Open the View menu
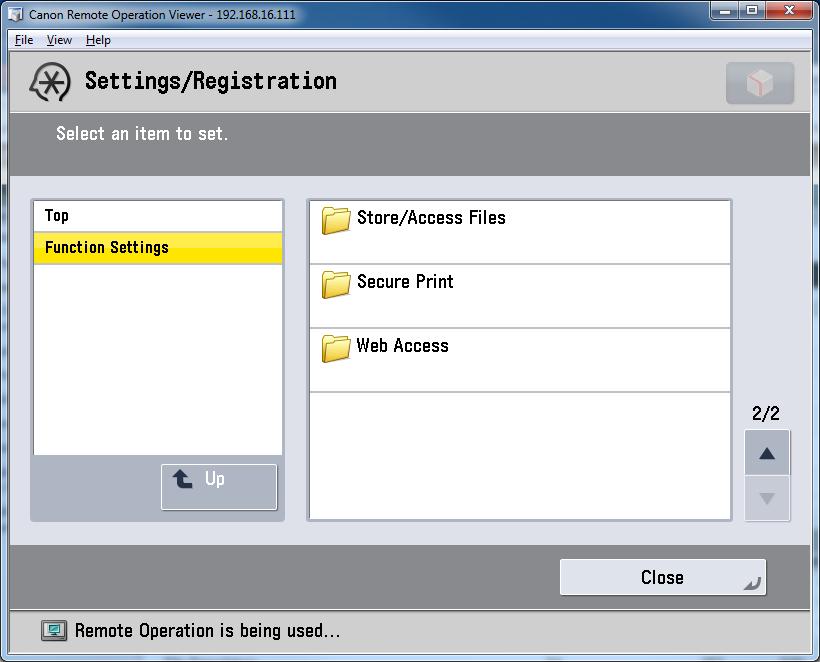The height and width of the screenshot is (662, 820). click(x=59, y=40)
